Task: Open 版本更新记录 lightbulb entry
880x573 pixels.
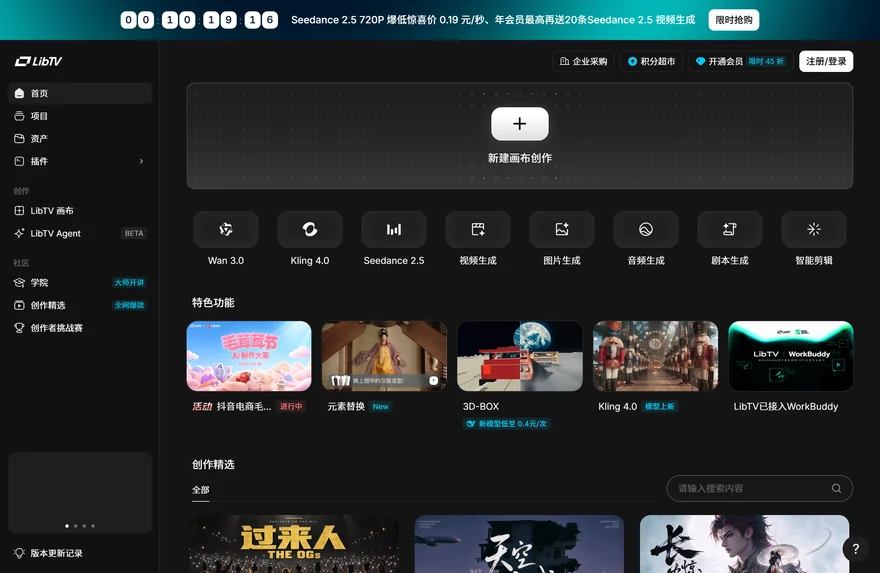Action: pos(80,553)
